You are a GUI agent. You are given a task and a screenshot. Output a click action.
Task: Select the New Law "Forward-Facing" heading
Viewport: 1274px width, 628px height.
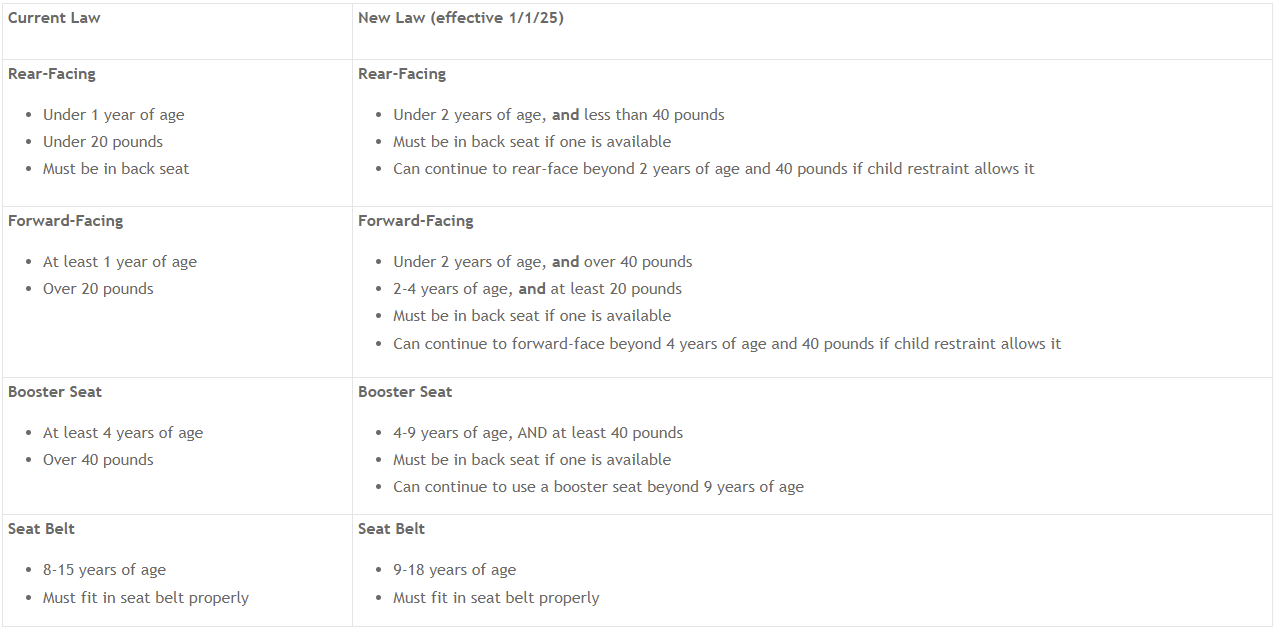click(416, 221)
